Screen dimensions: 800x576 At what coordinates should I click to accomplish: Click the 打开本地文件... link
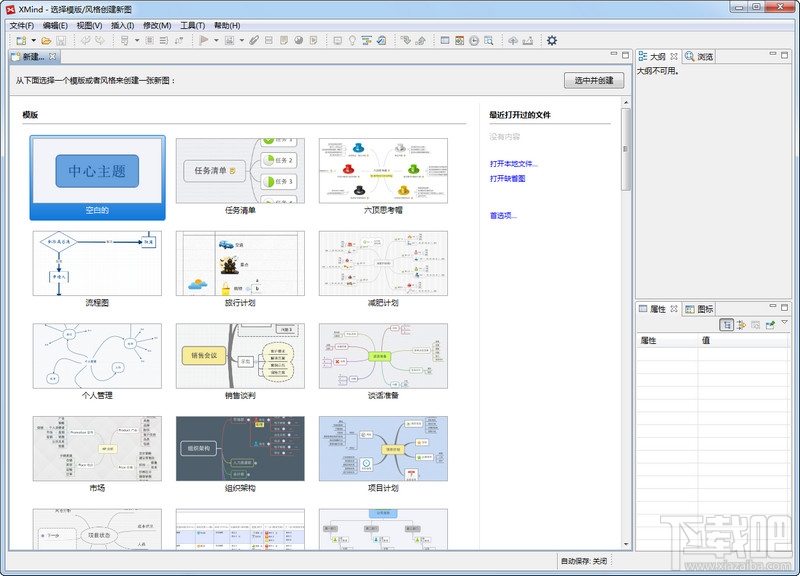pyautogui.click(x=514, y=164)
